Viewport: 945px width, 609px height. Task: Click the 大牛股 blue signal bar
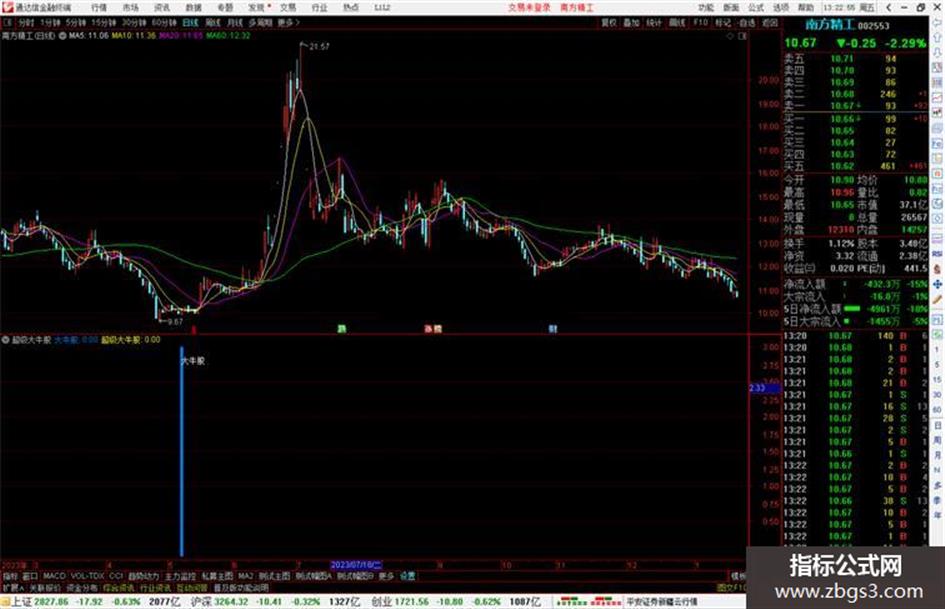pyautogui.click(x=181, y=451)
